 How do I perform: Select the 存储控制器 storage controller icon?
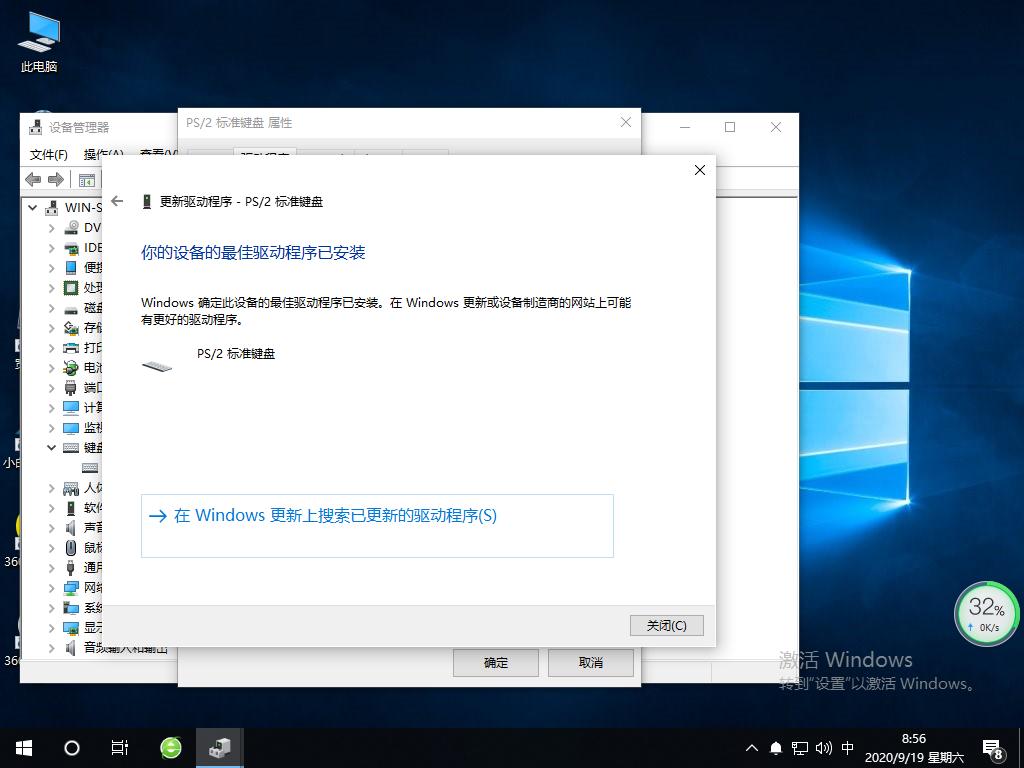coord(72,327)
